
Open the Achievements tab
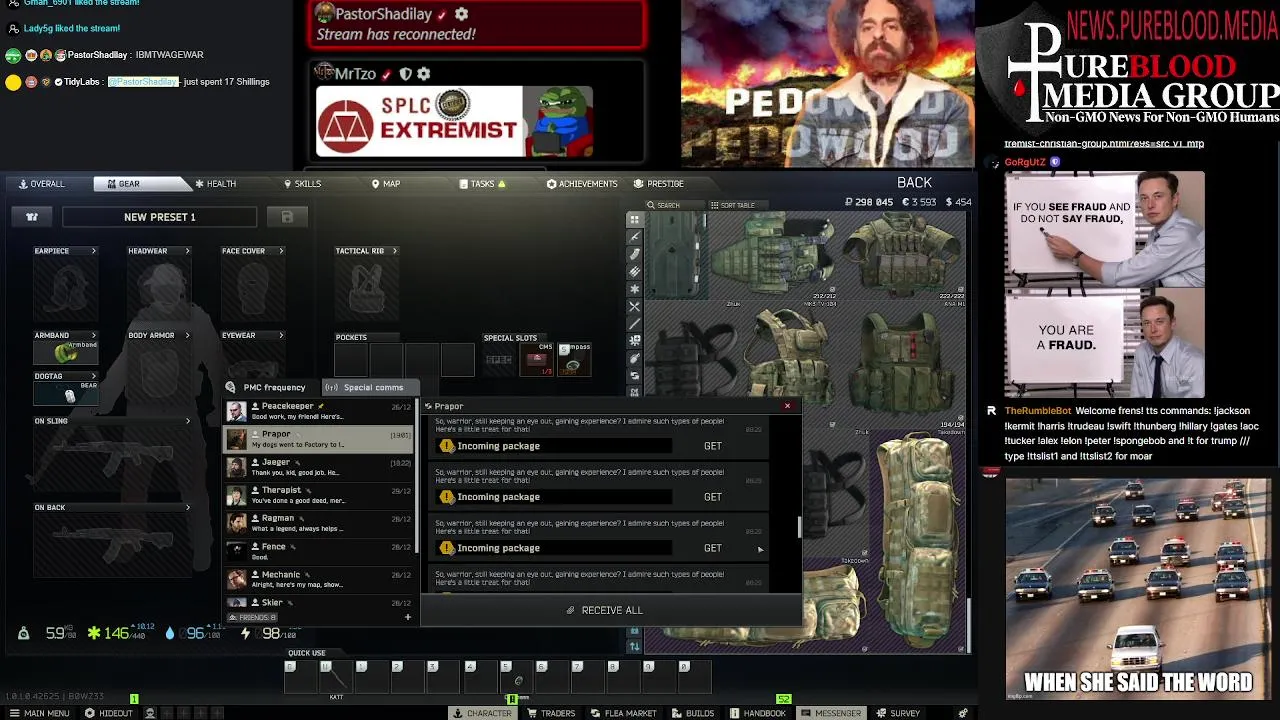click(582, 184)
